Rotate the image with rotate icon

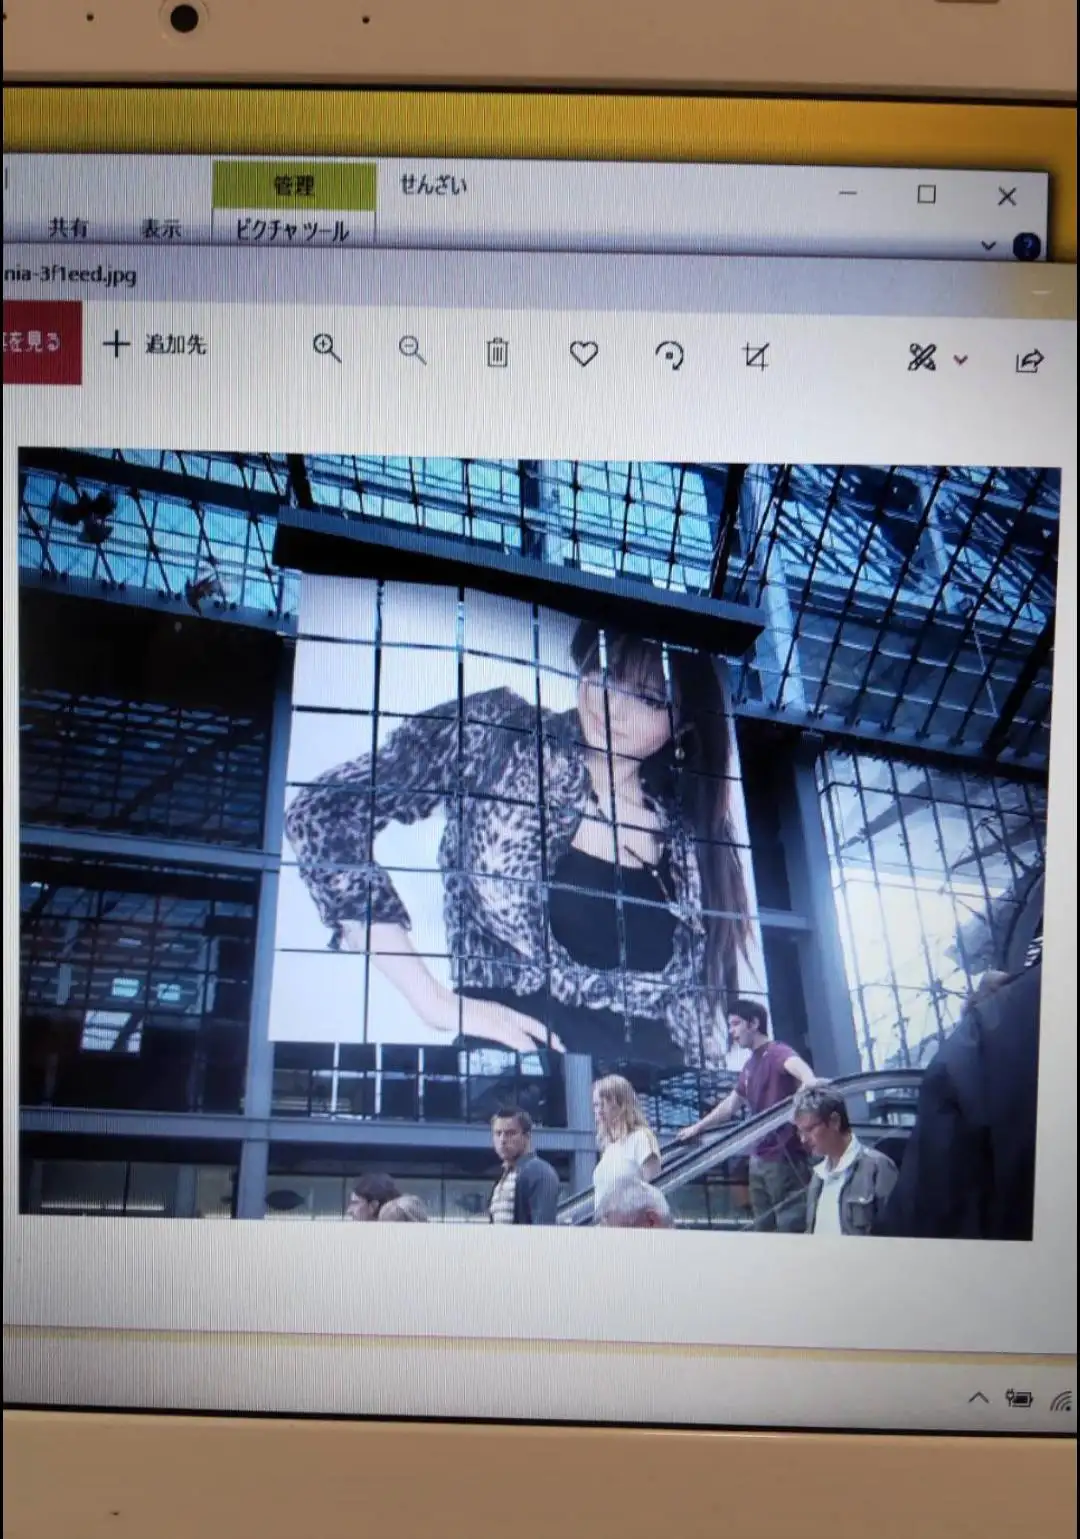point(669,355)
